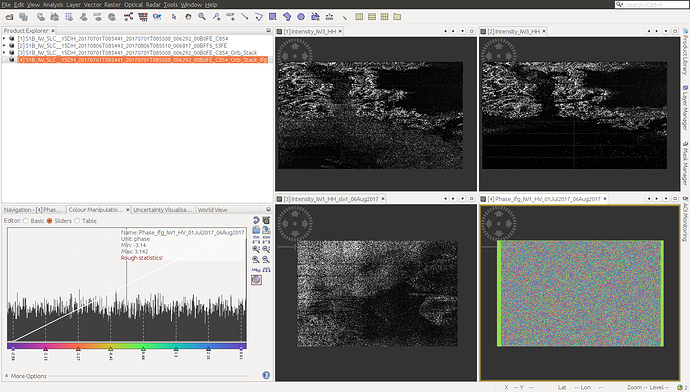690x392 pixels.
Task: Open the File menu
Action: (6, 4)
